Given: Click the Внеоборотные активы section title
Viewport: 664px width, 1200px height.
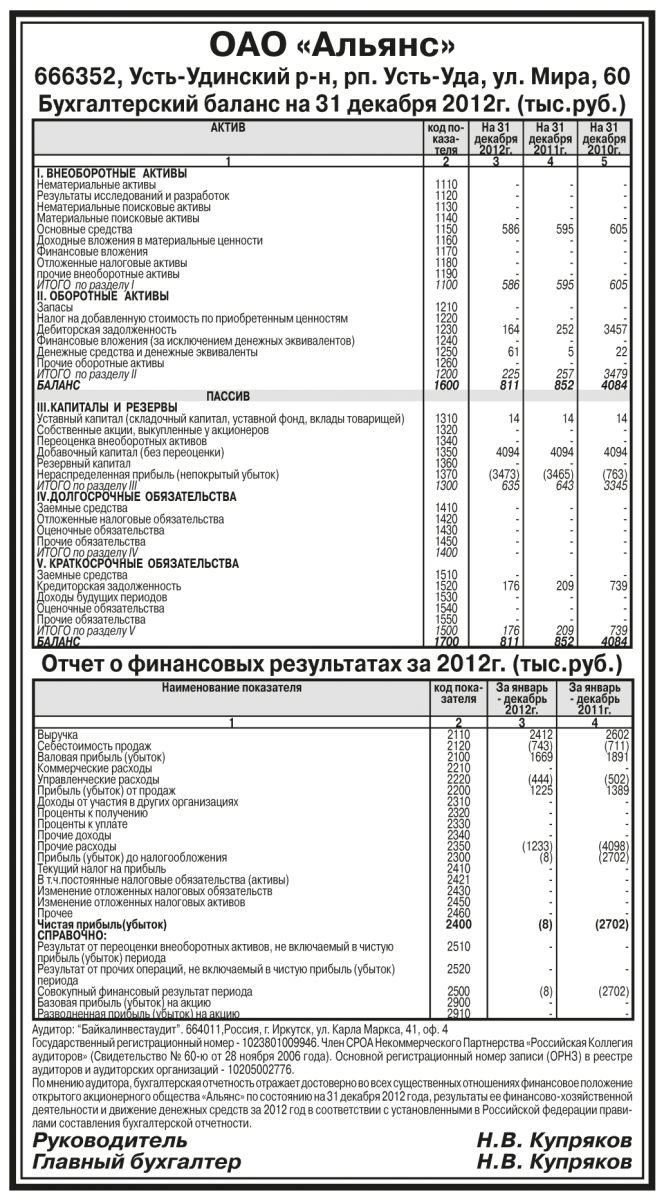Looking at the screenshot, I should pos(98,173).
